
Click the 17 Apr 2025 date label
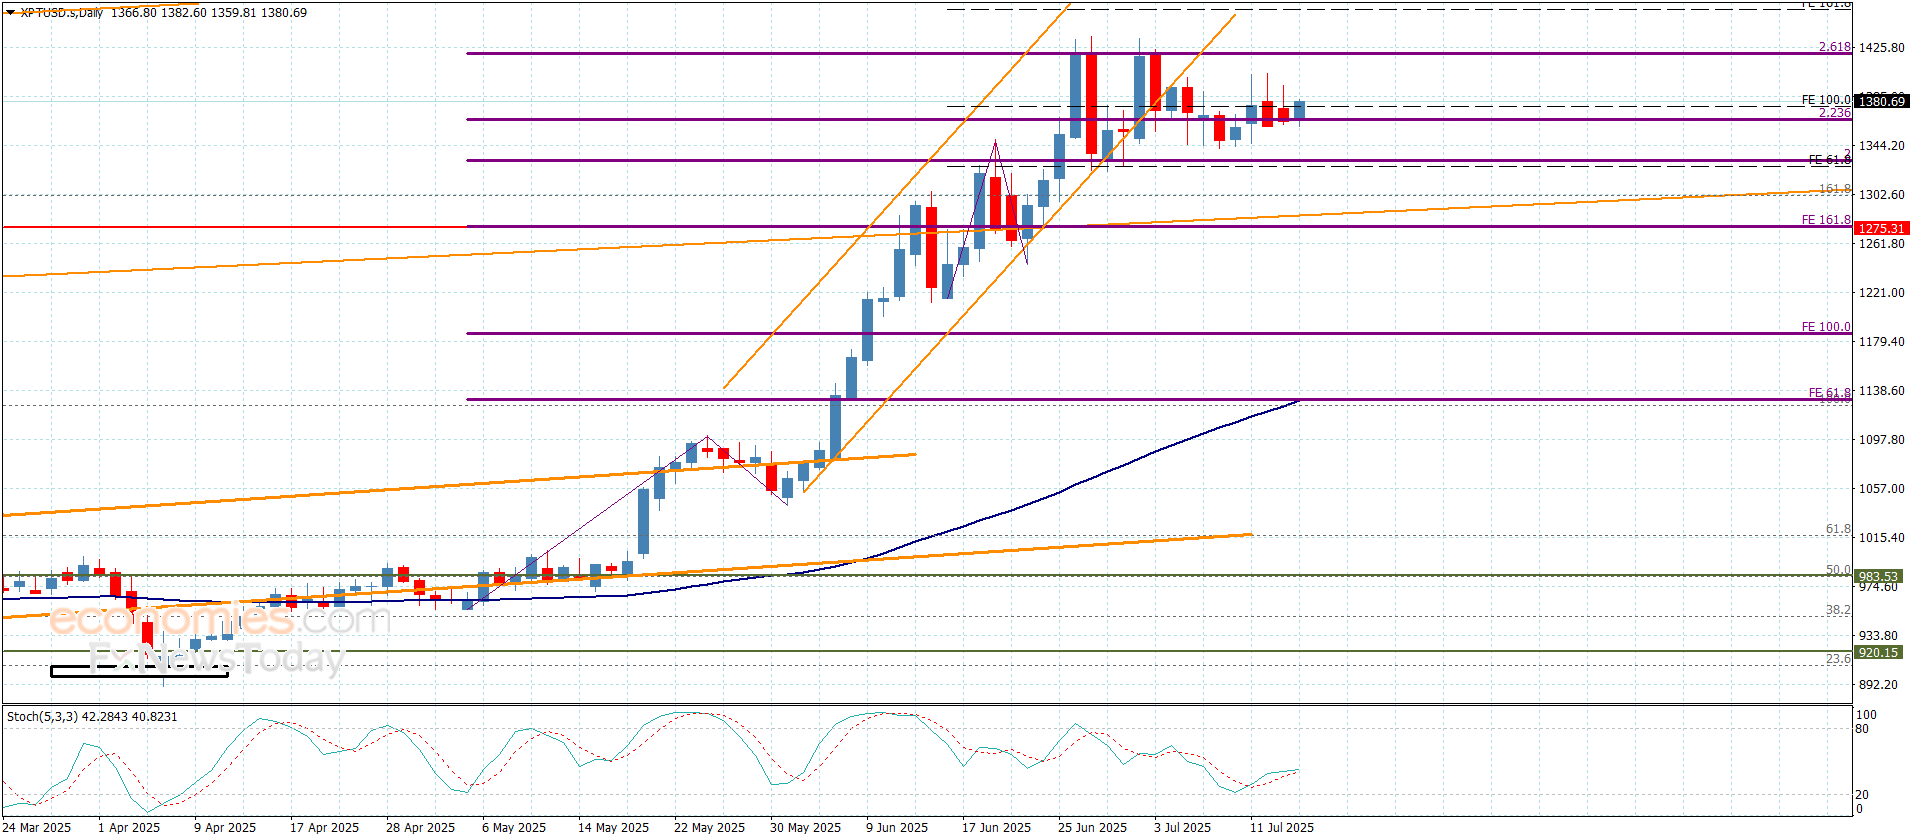(x=324, y=828)
